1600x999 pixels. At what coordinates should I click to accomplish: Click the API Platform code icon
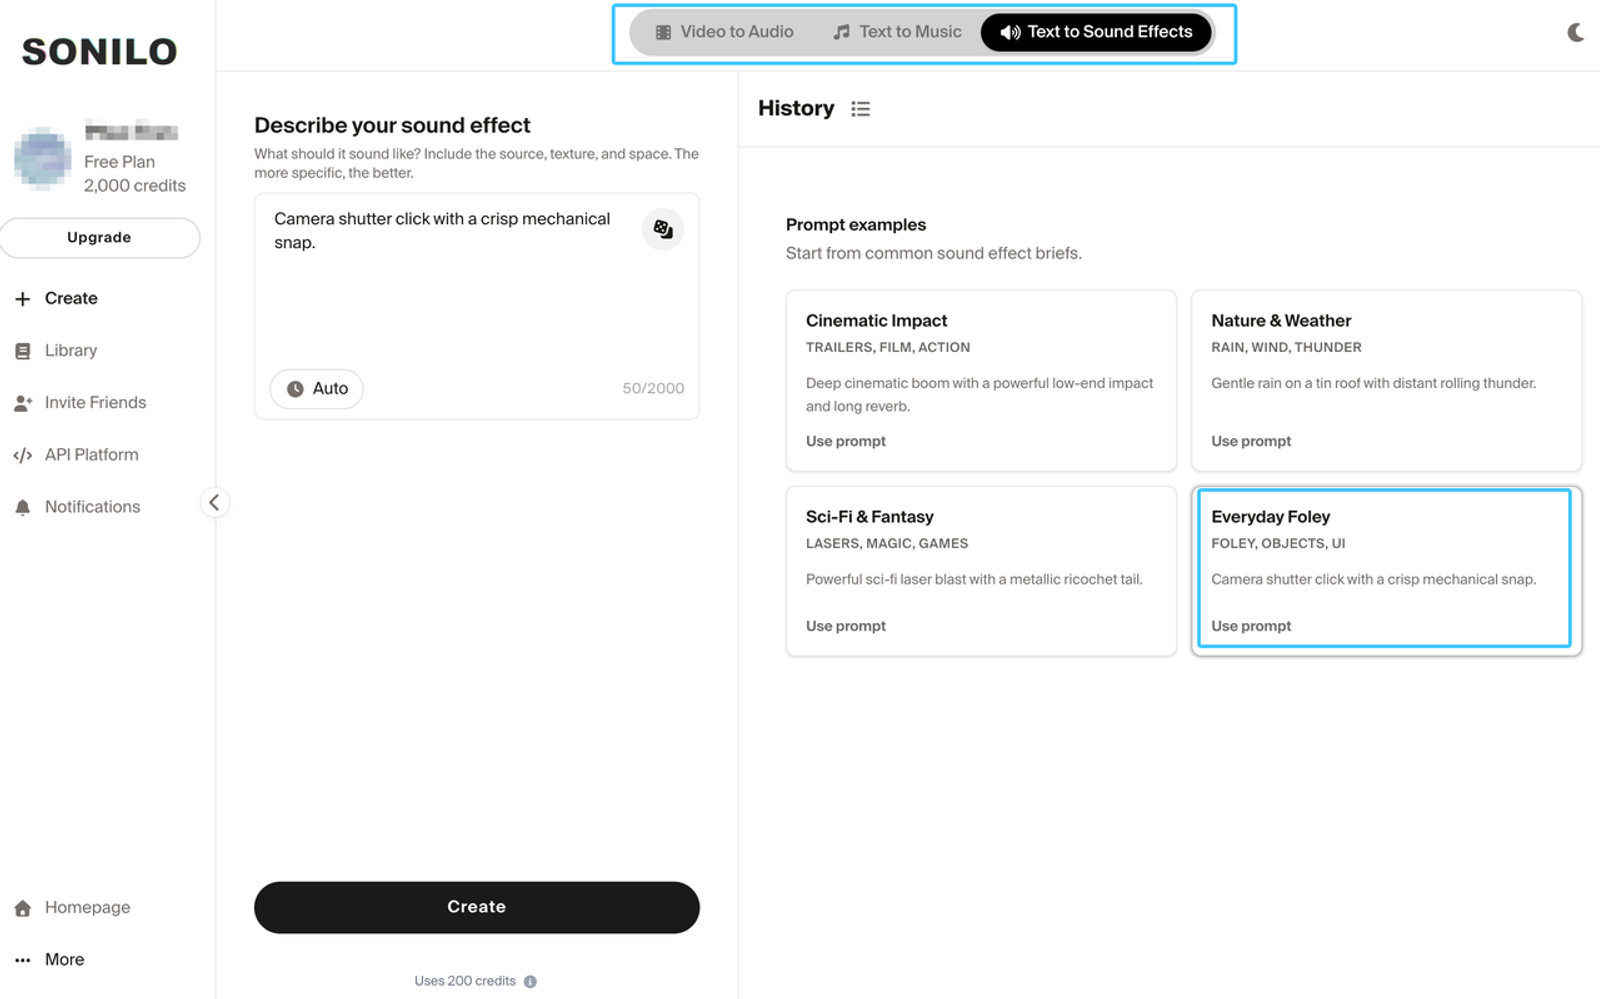[22, 455]
